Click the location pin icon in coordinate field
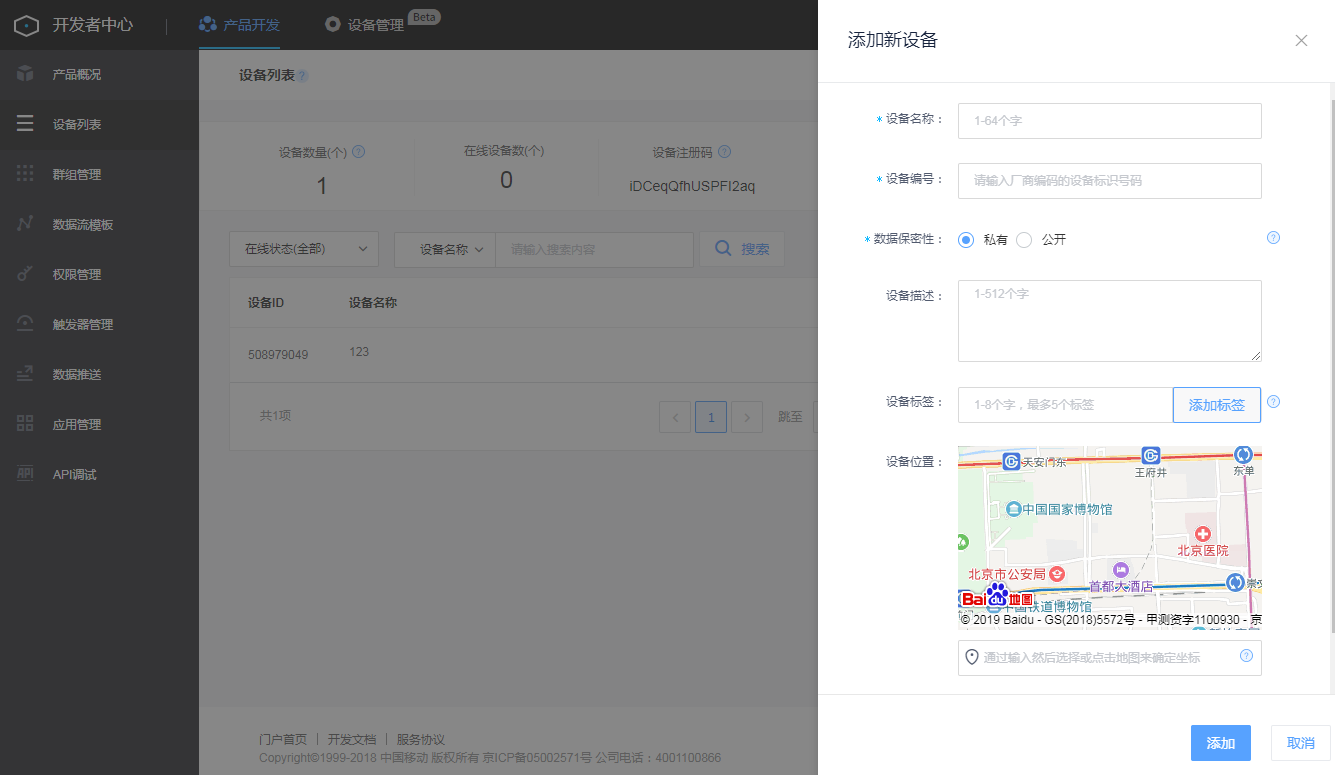1335x775 pixels. point(971,657)
